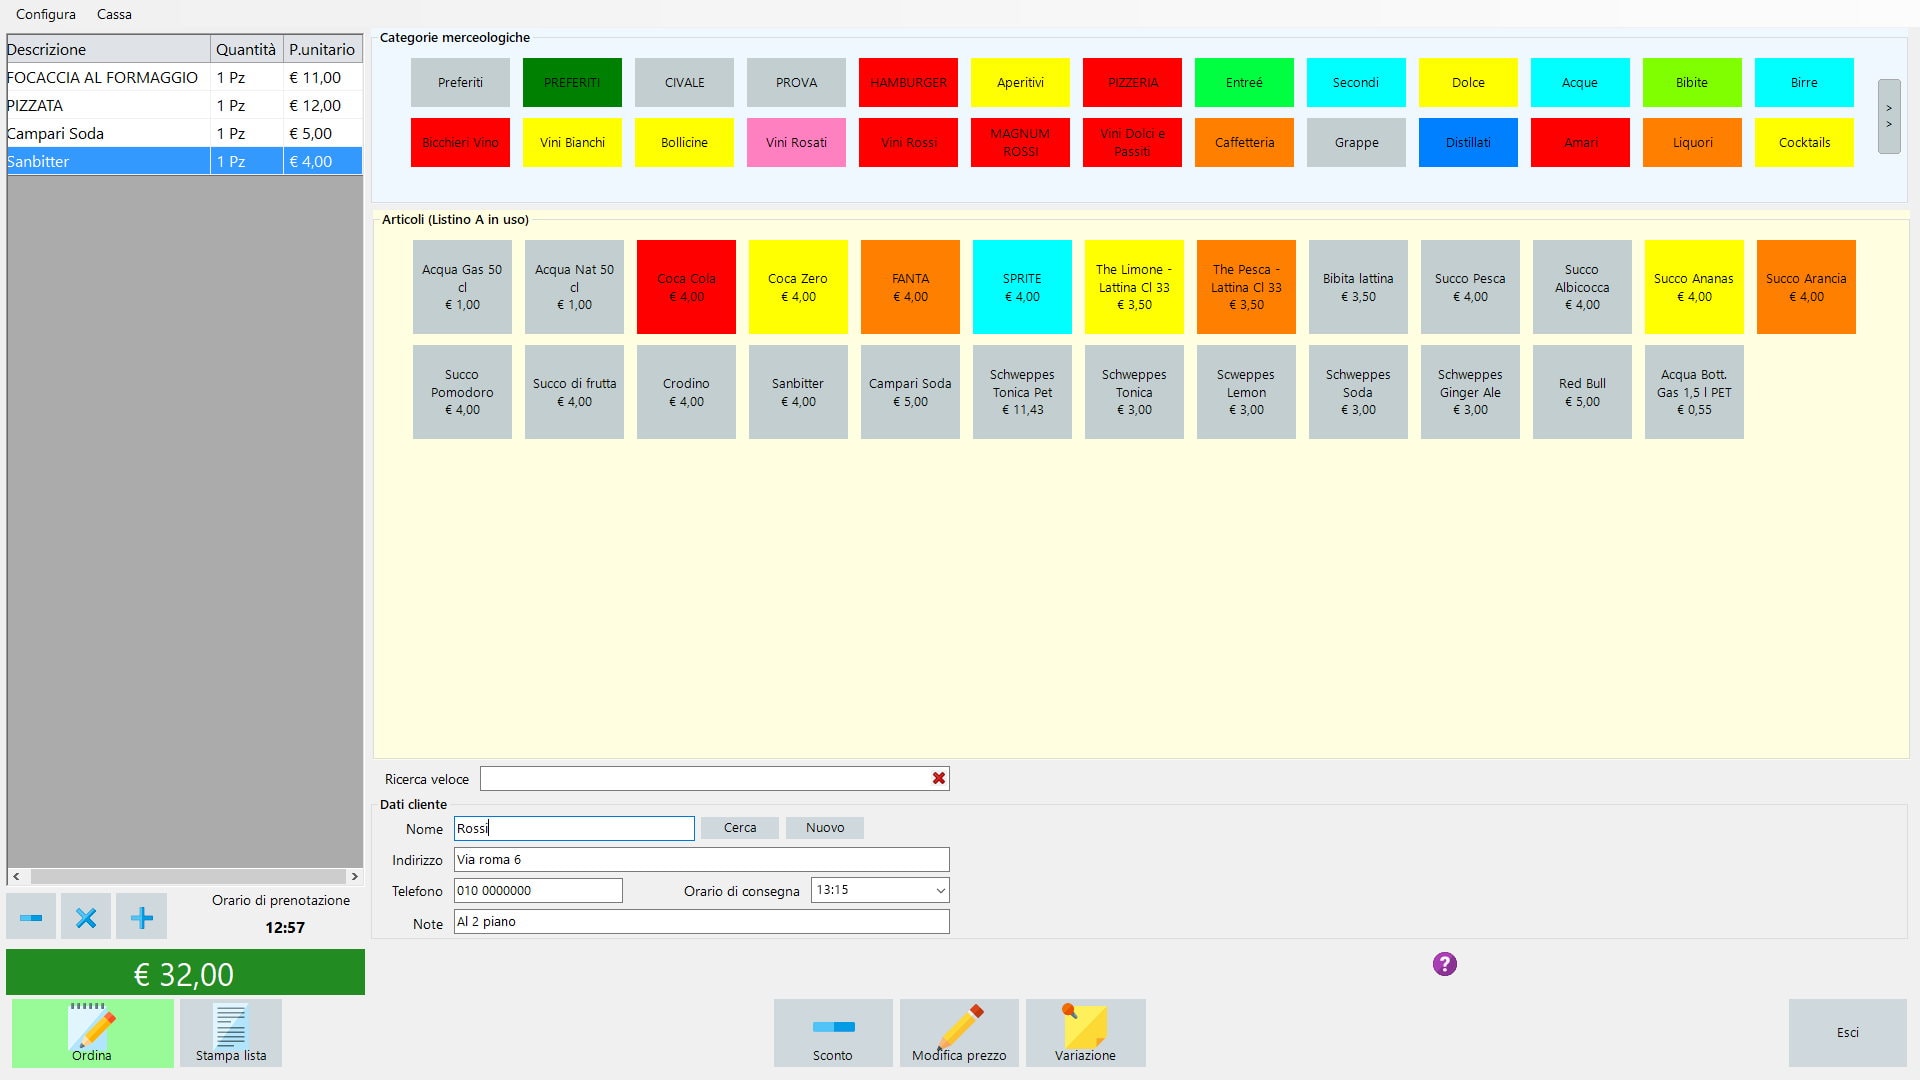Screen dimensions: 1920x1080
Task: Open the Aperitivi category
Action: click(1020, 83)
